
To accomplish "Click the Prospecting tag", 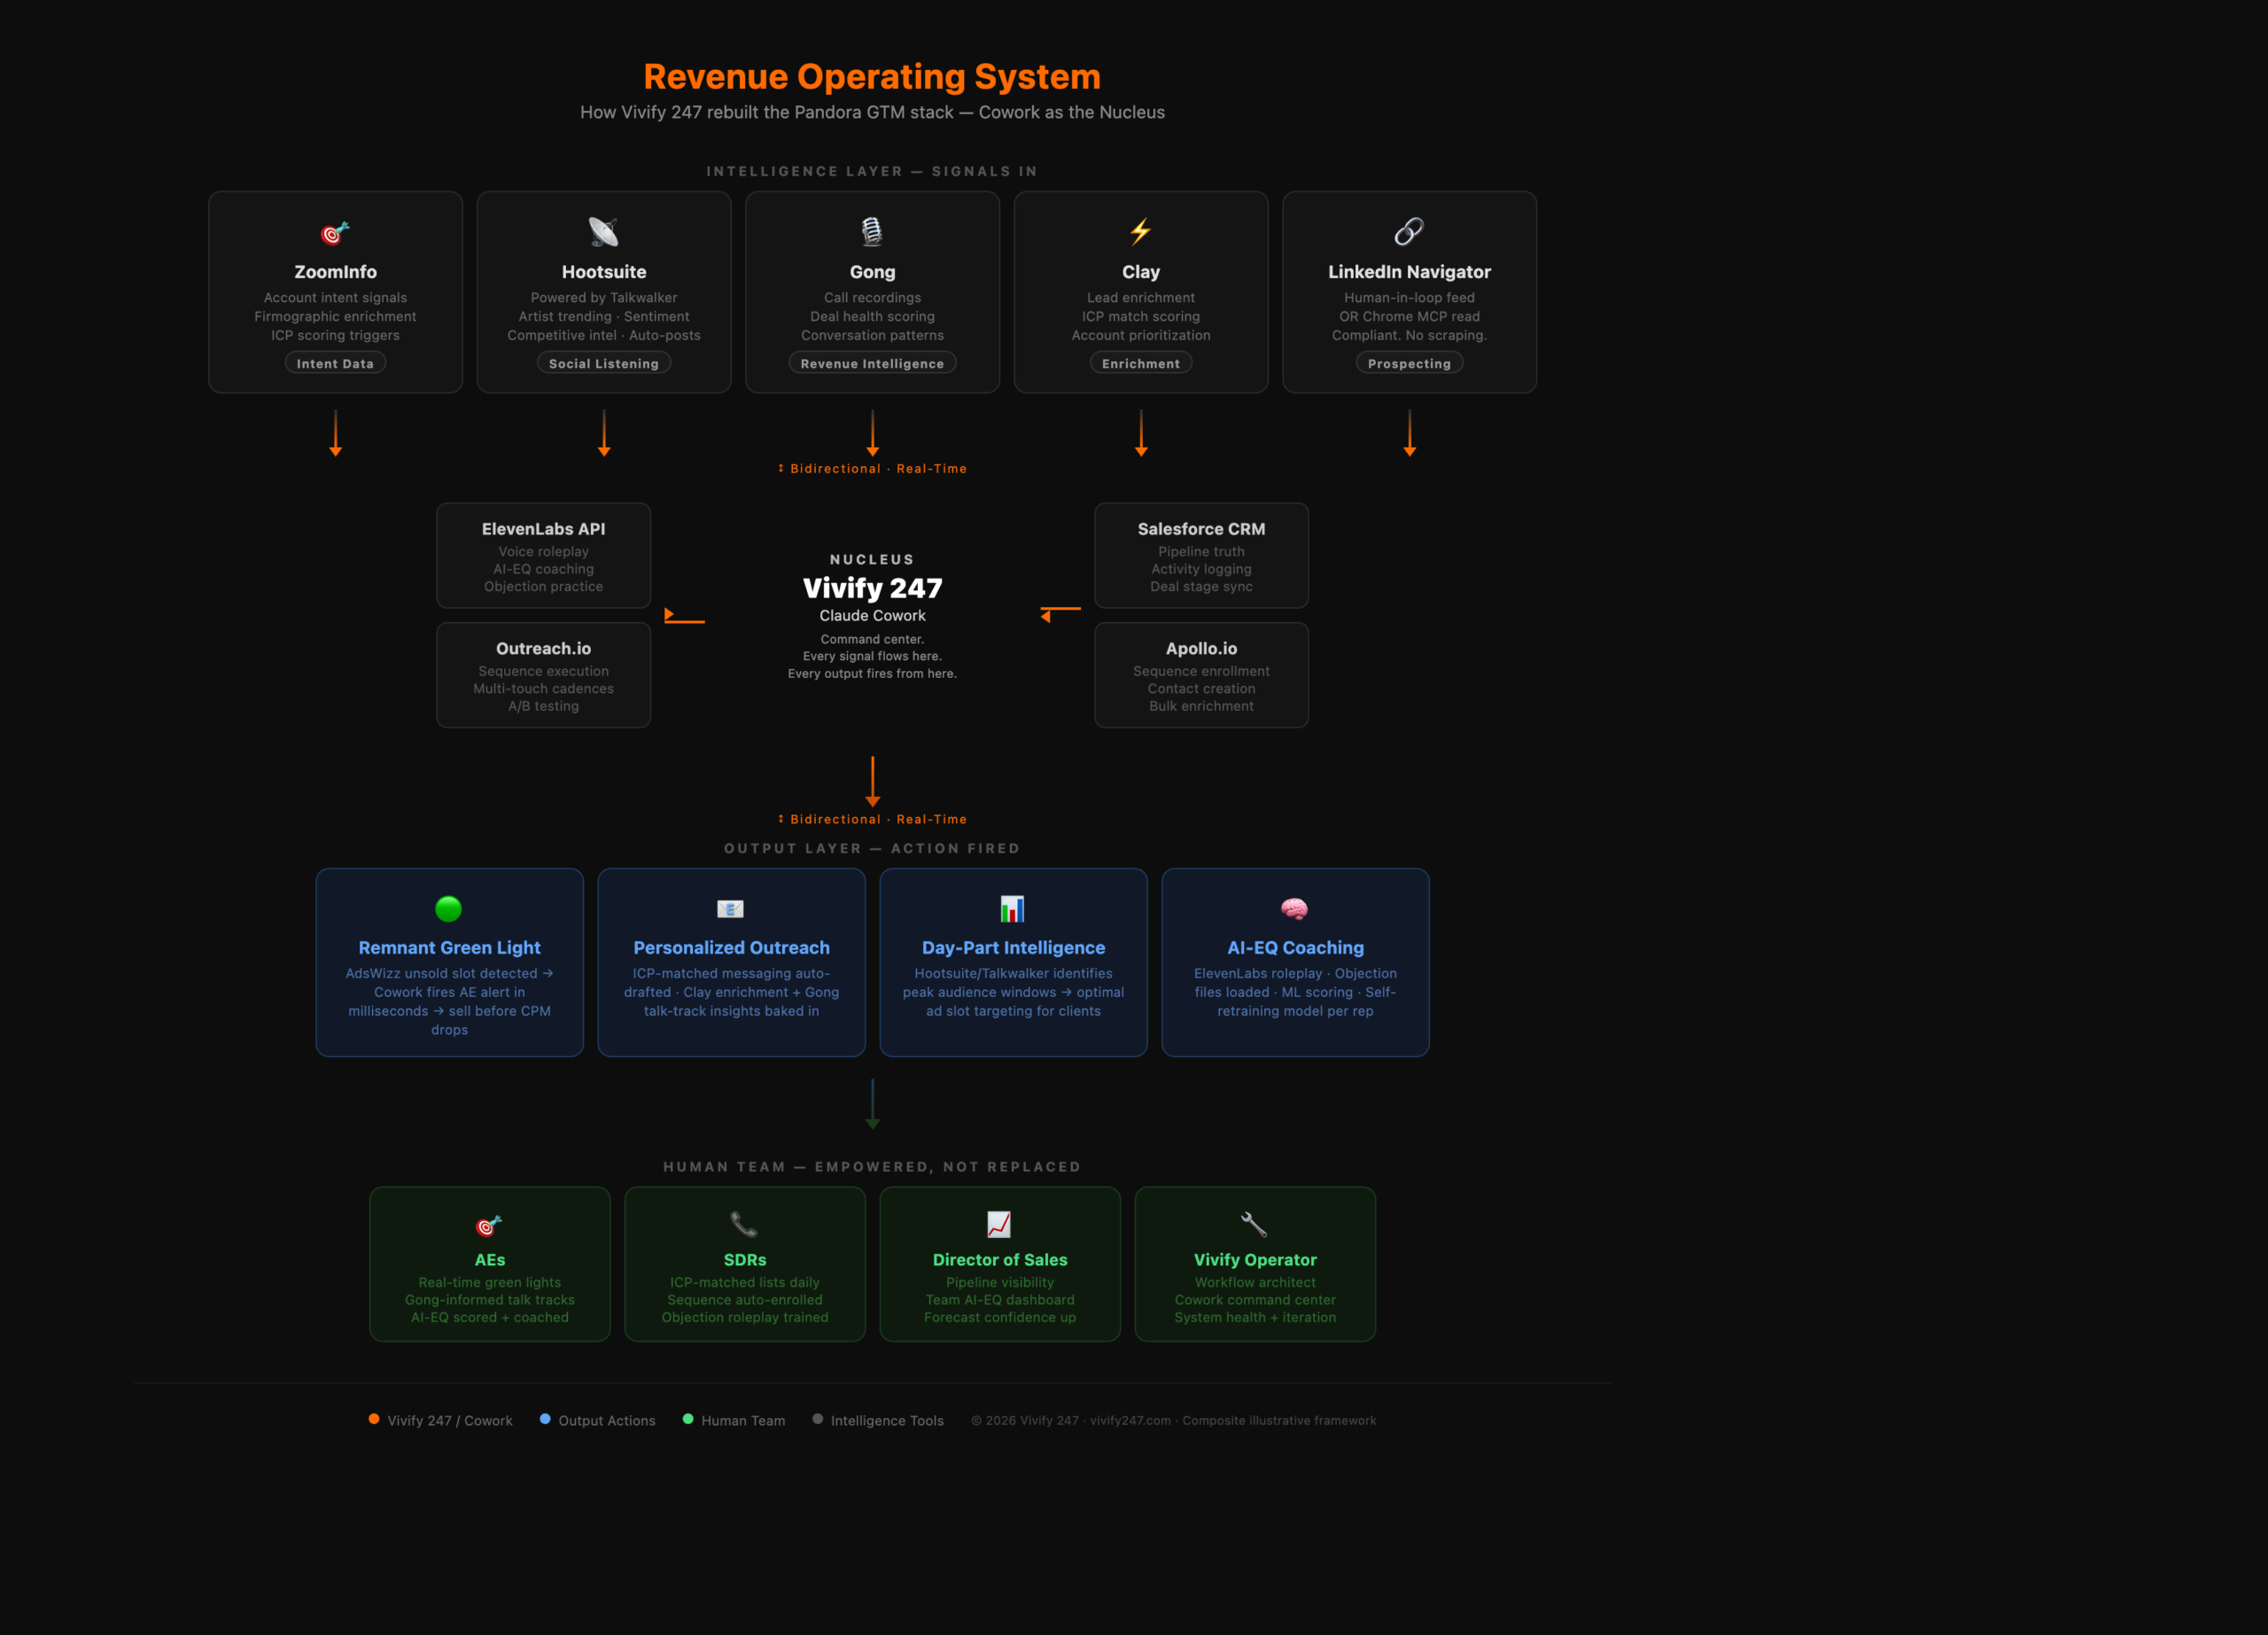I will coord(1409,363).
